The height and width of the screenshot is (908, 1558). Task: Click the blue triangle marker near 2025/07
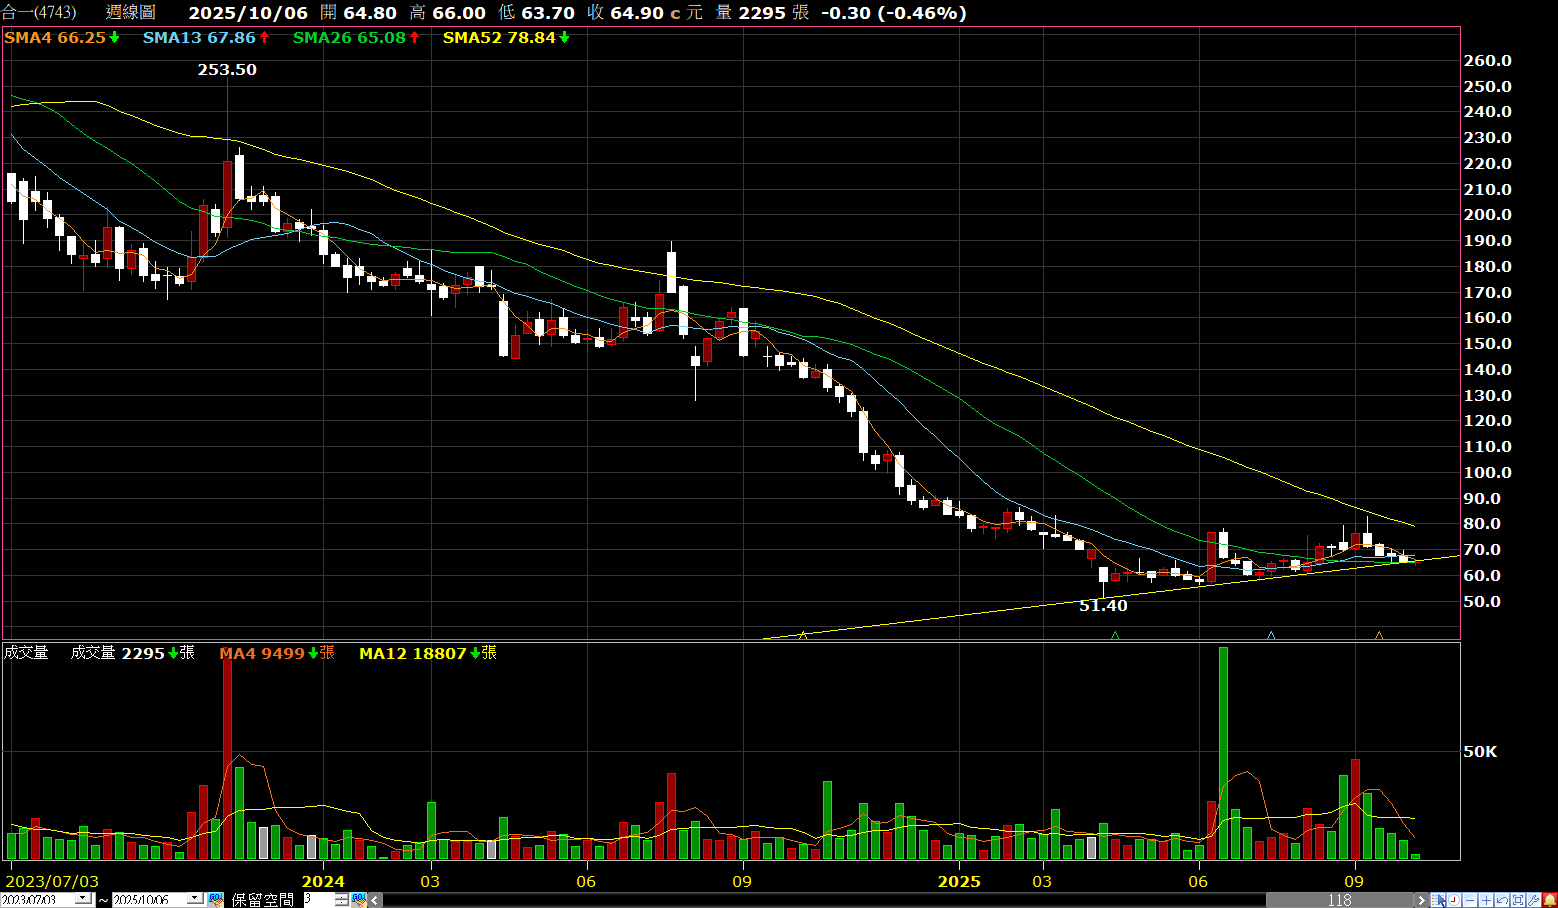click(1271, 635)
